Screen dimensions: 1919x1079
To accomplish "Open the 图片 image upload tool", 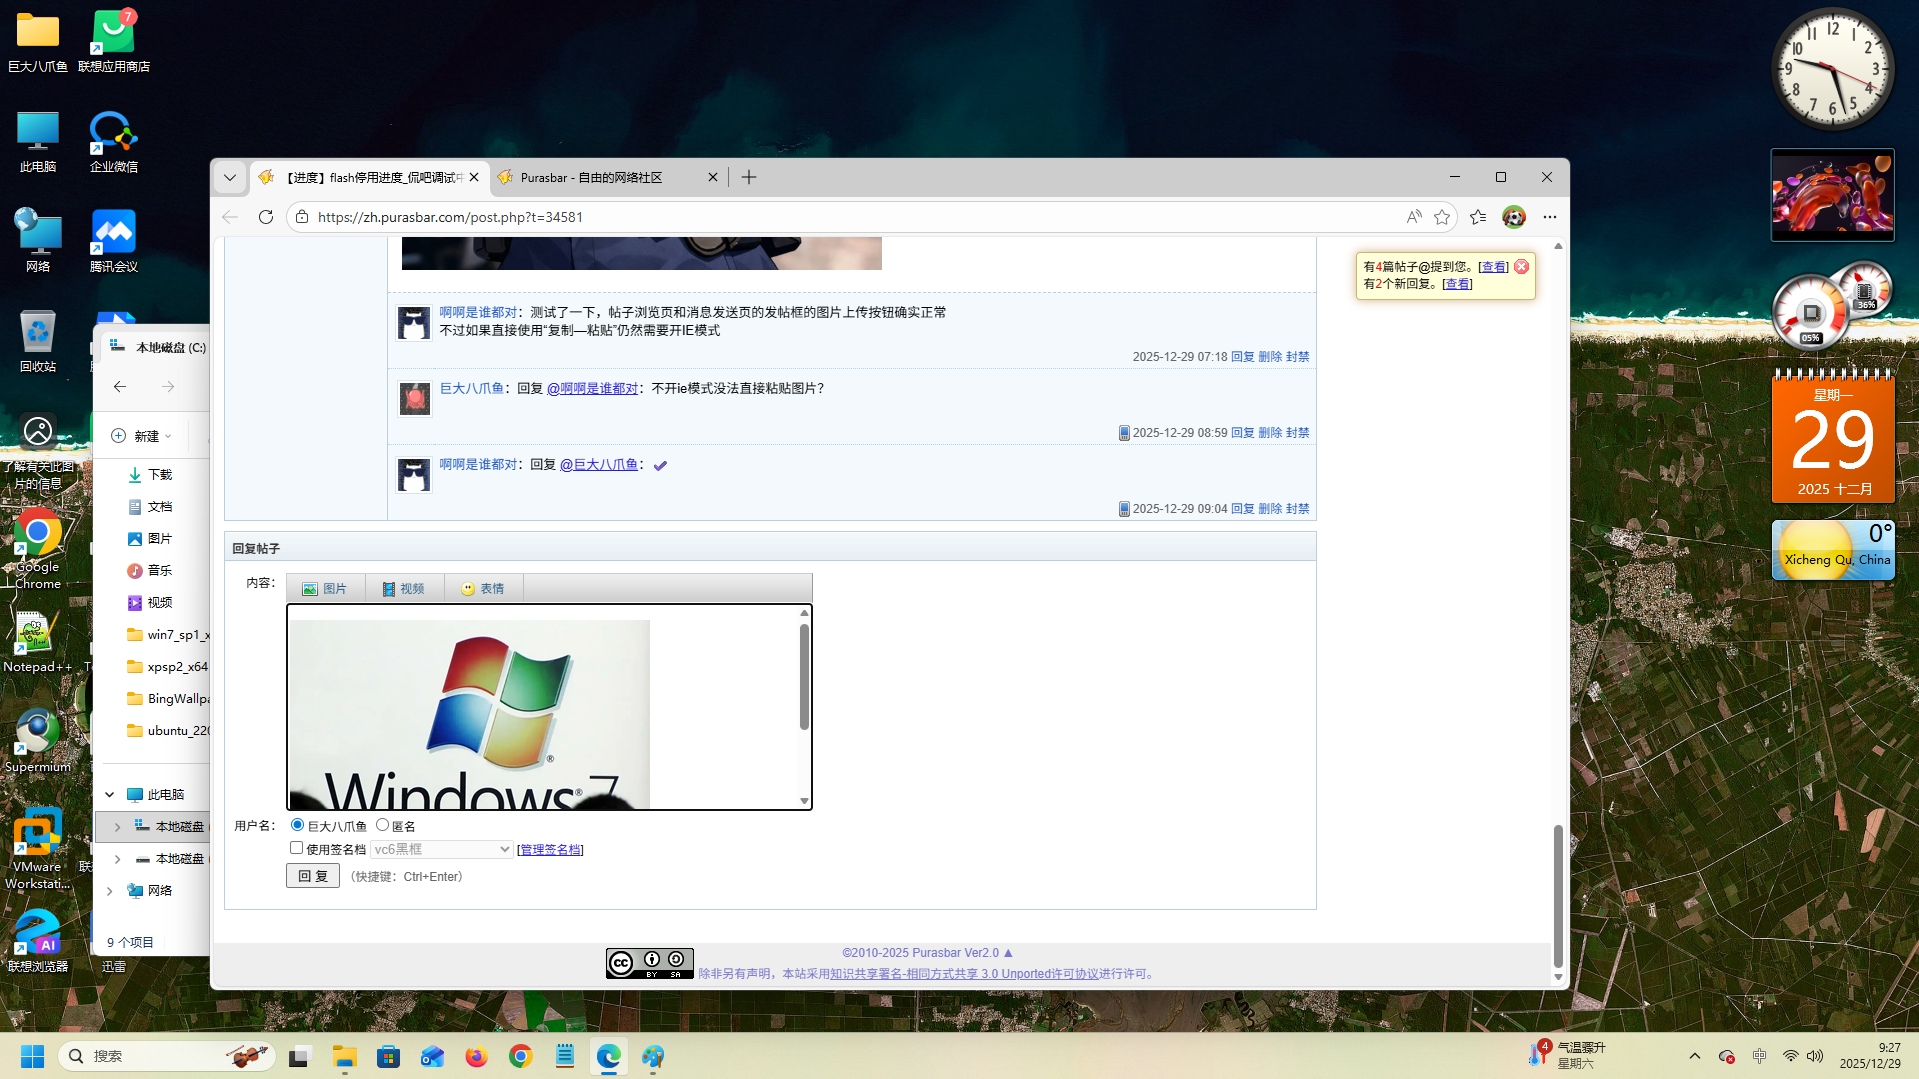I will (325, 589).
